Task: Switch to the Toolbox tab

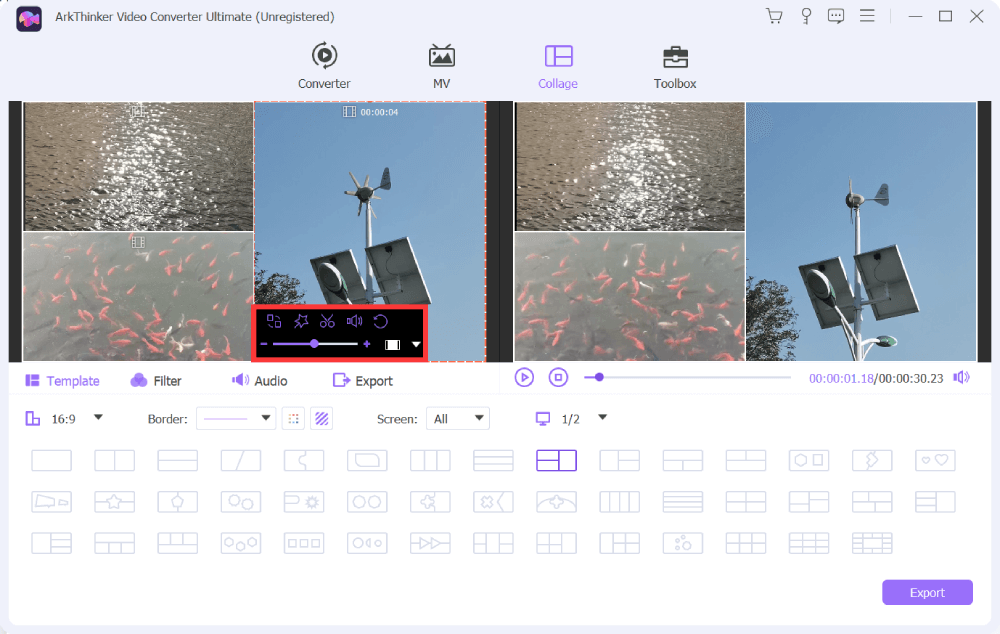Action: pos(675,66)
